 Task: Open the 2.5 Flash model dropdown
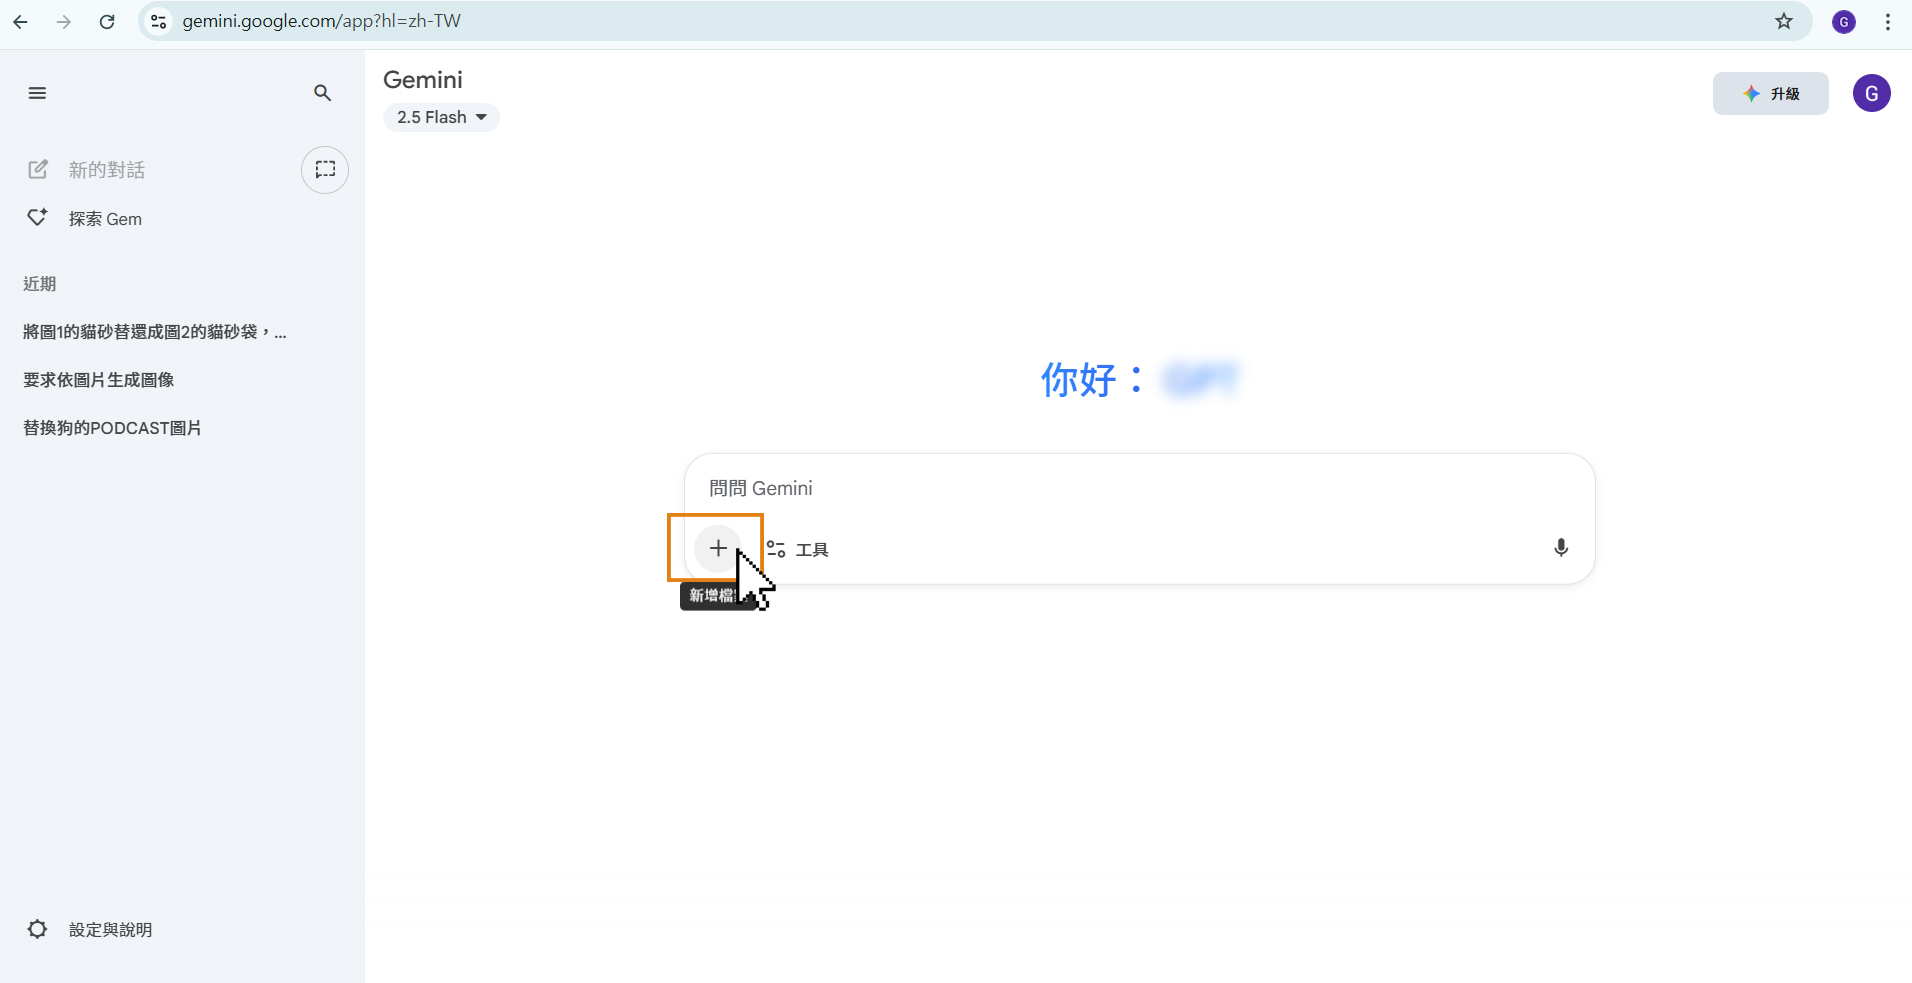point(441,117)
